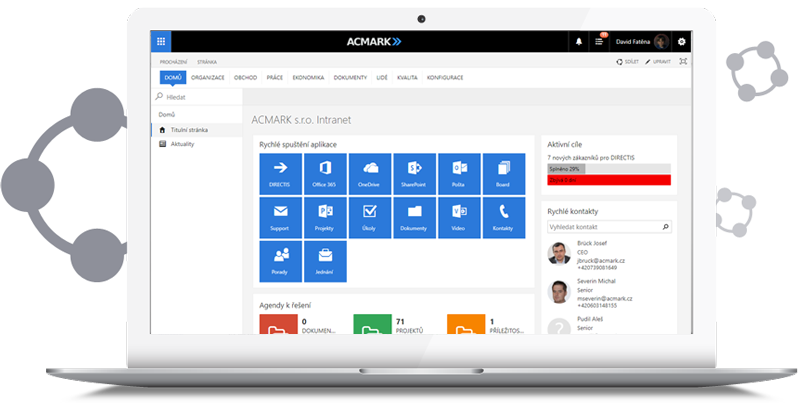Click the SDÍLET share button
Screen dimensions: 800x417
(x=628, y=62)
